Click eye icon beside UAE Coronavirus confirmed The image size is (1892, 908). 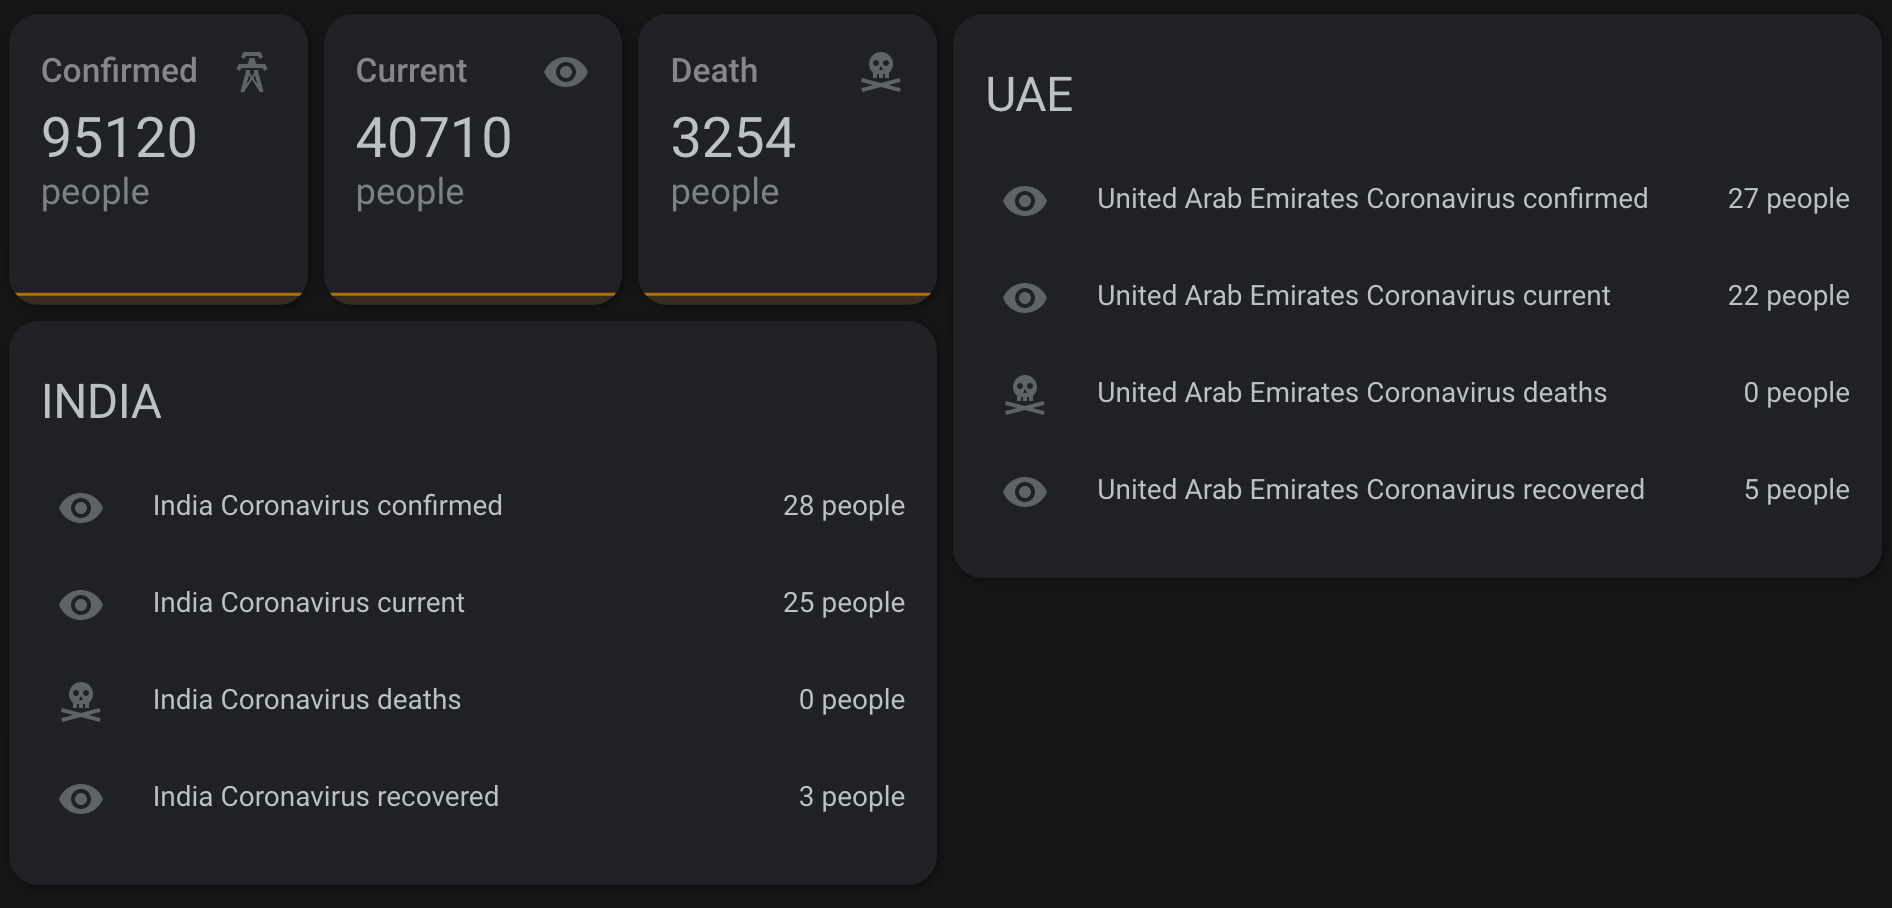tap(1025, 201)
